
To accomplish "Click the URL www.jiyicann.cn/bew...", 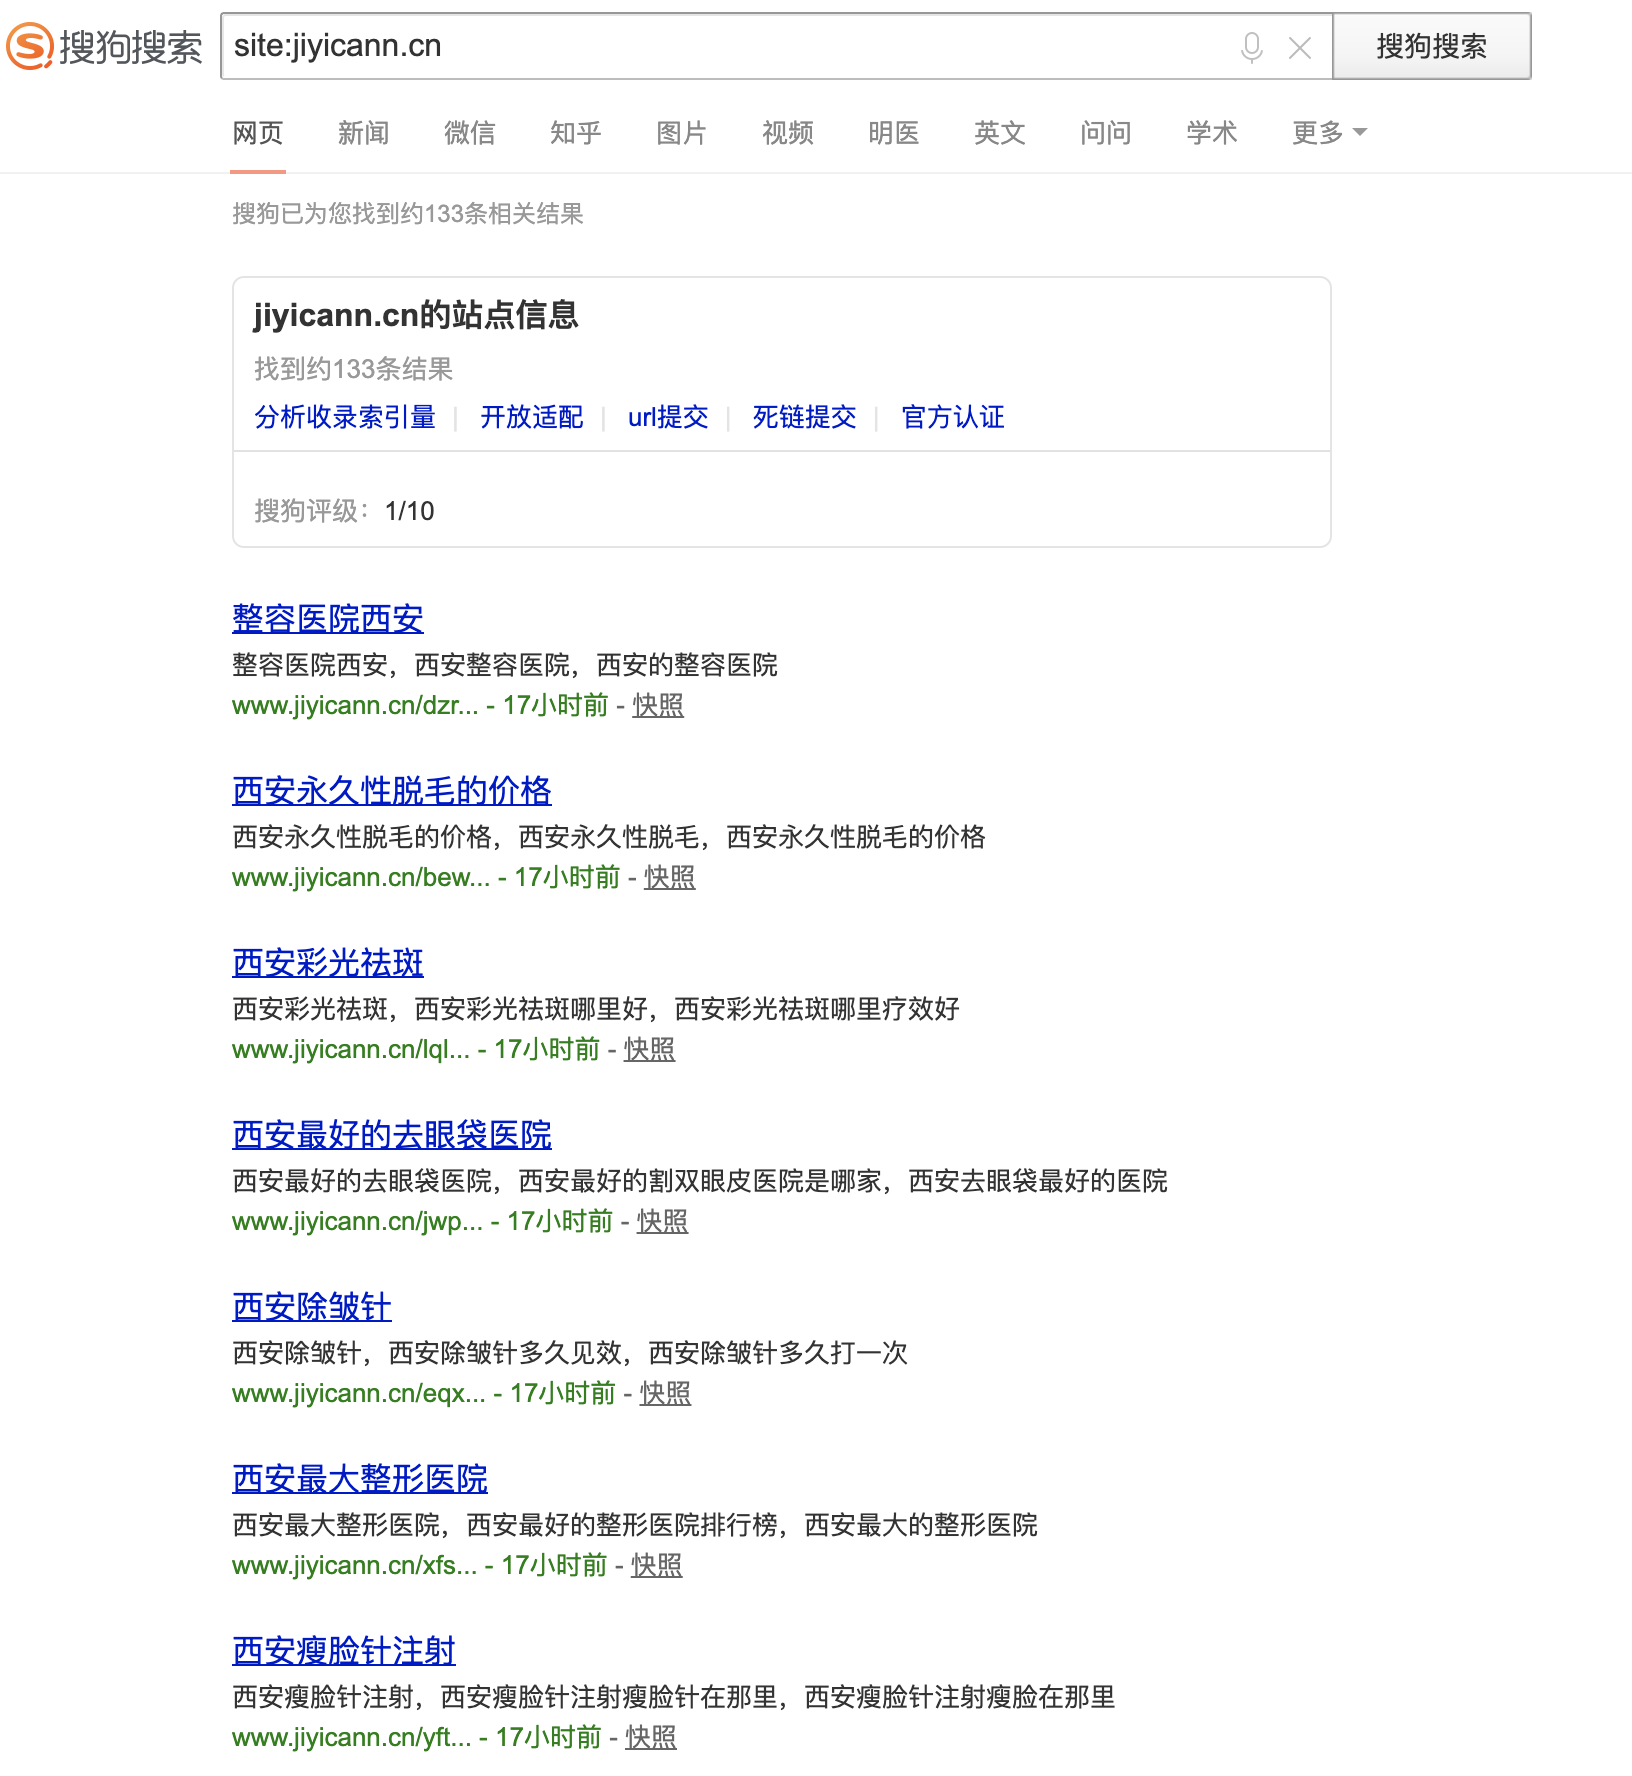I will (x=361, y=878).
